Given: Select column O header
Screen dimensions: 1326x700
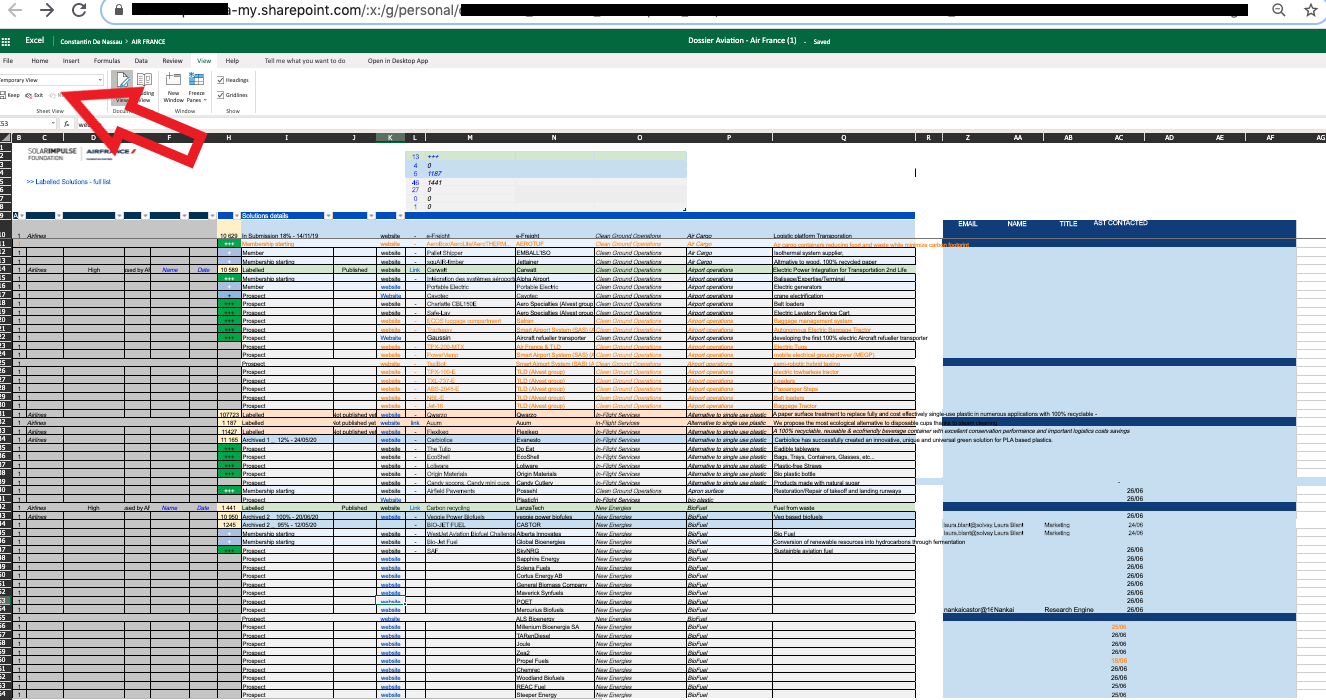Looking at the screenshot, I should [x=640, y=137].
